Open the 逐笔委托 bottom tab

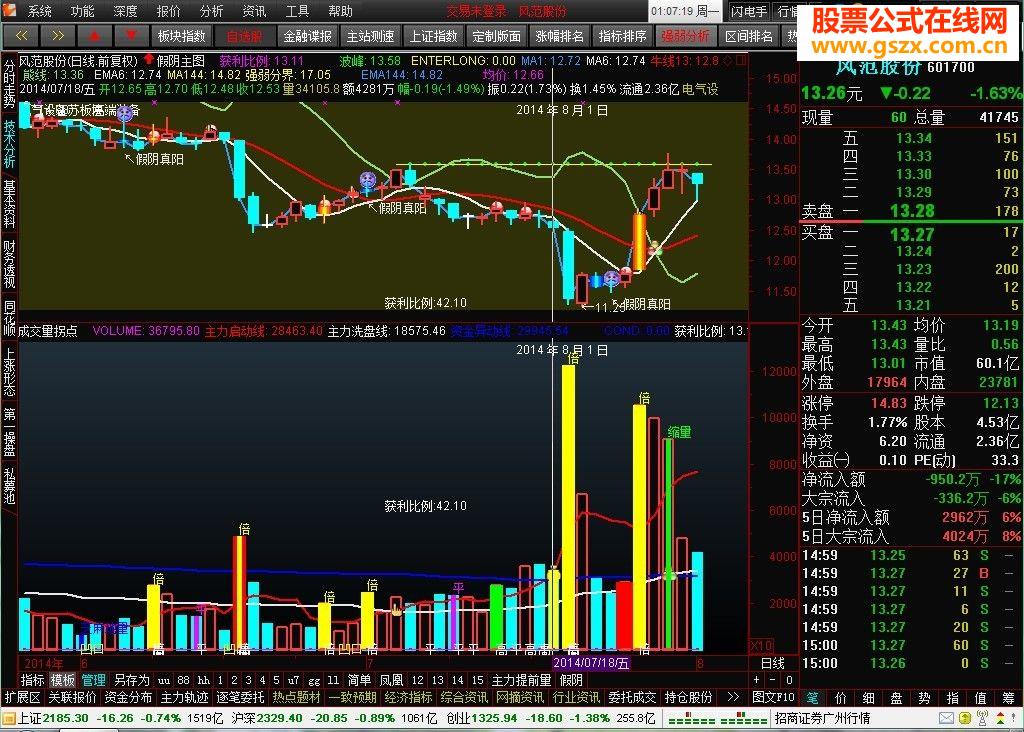tap(240, 697)
